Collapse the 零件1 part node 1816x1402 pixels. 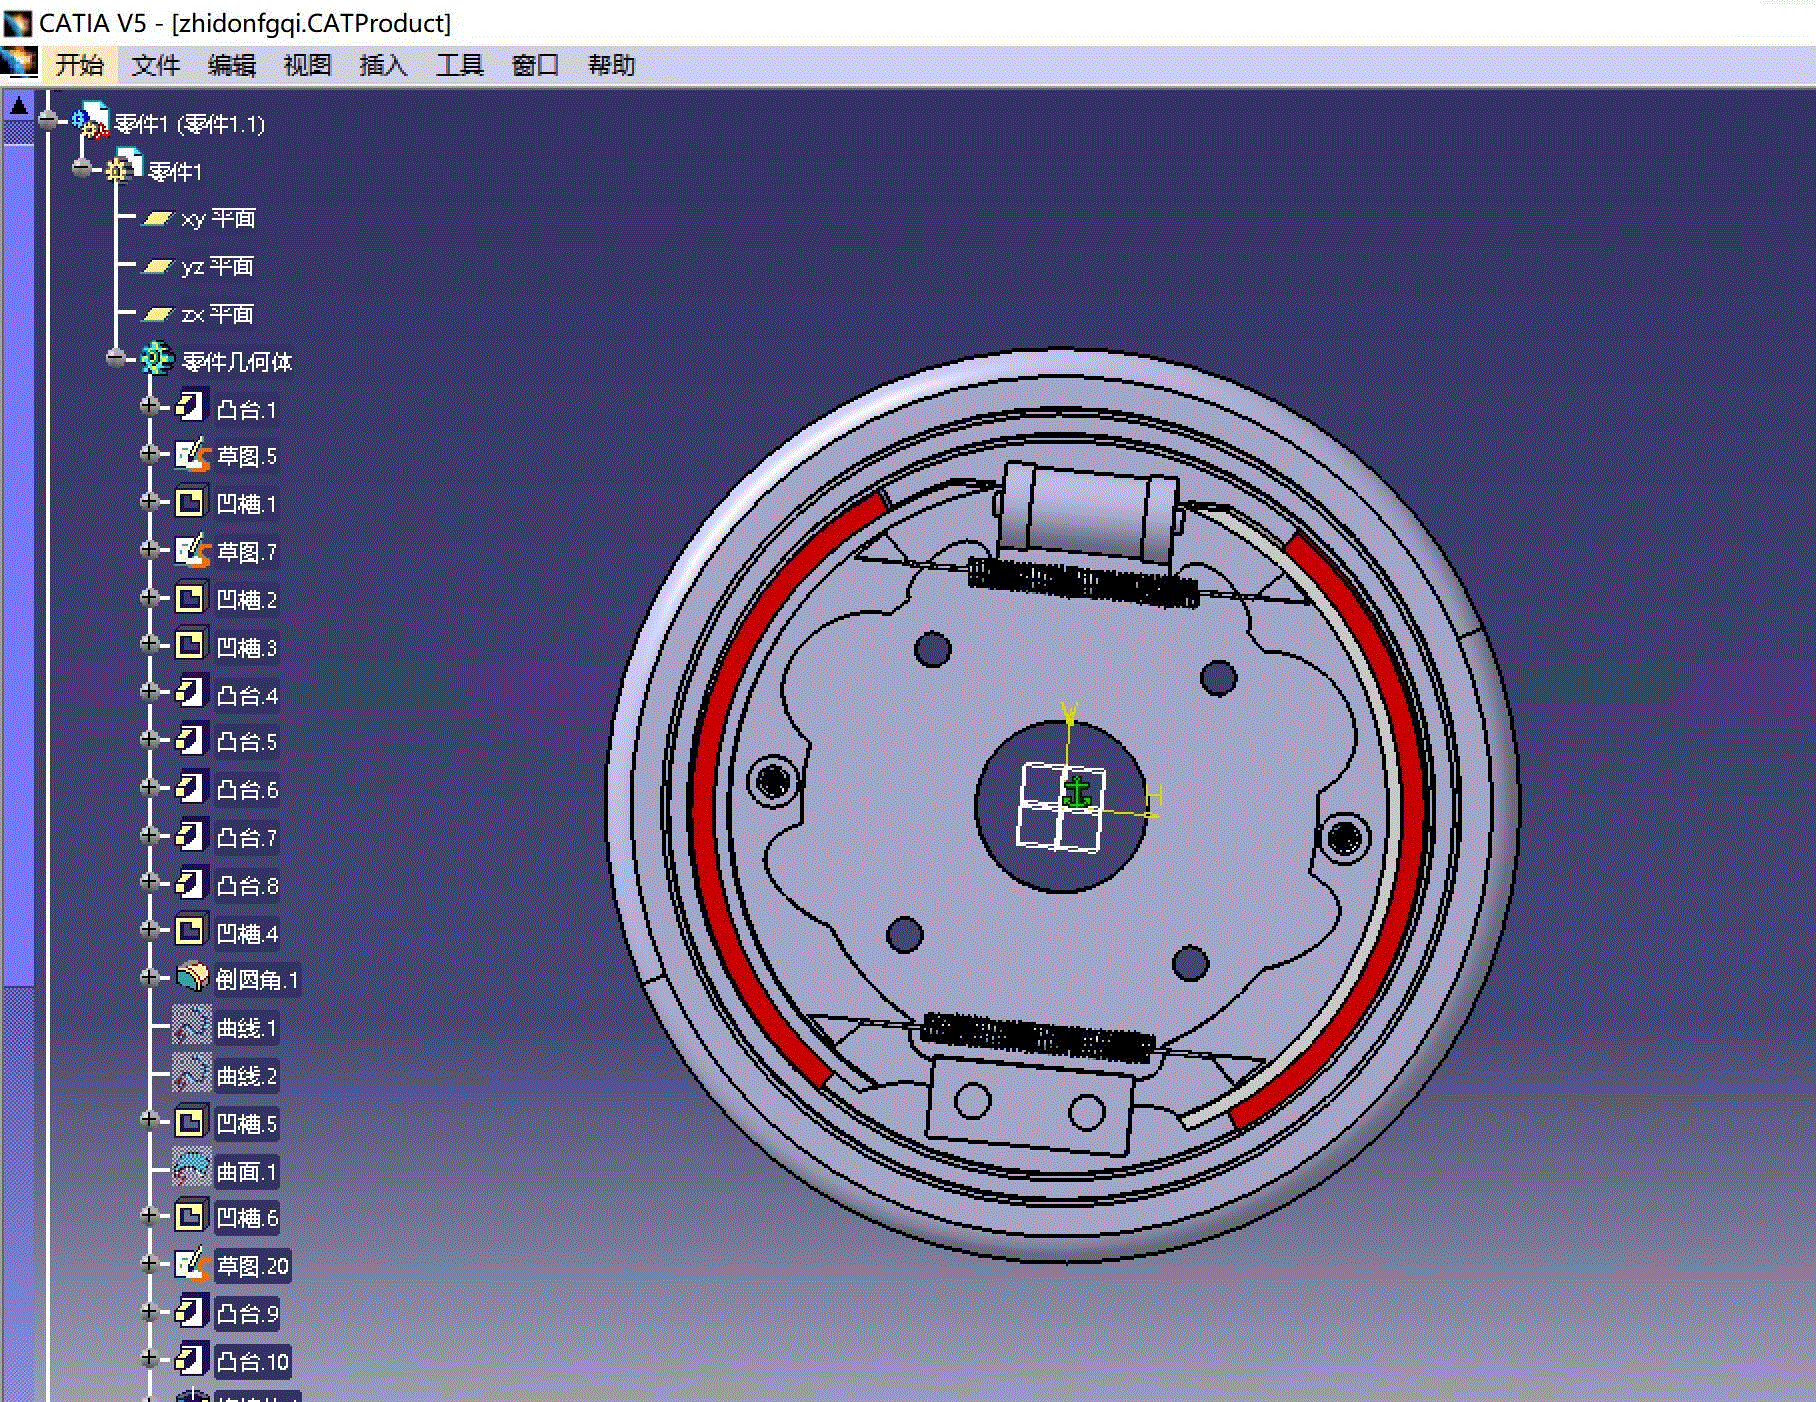click(x=82, y=168)
